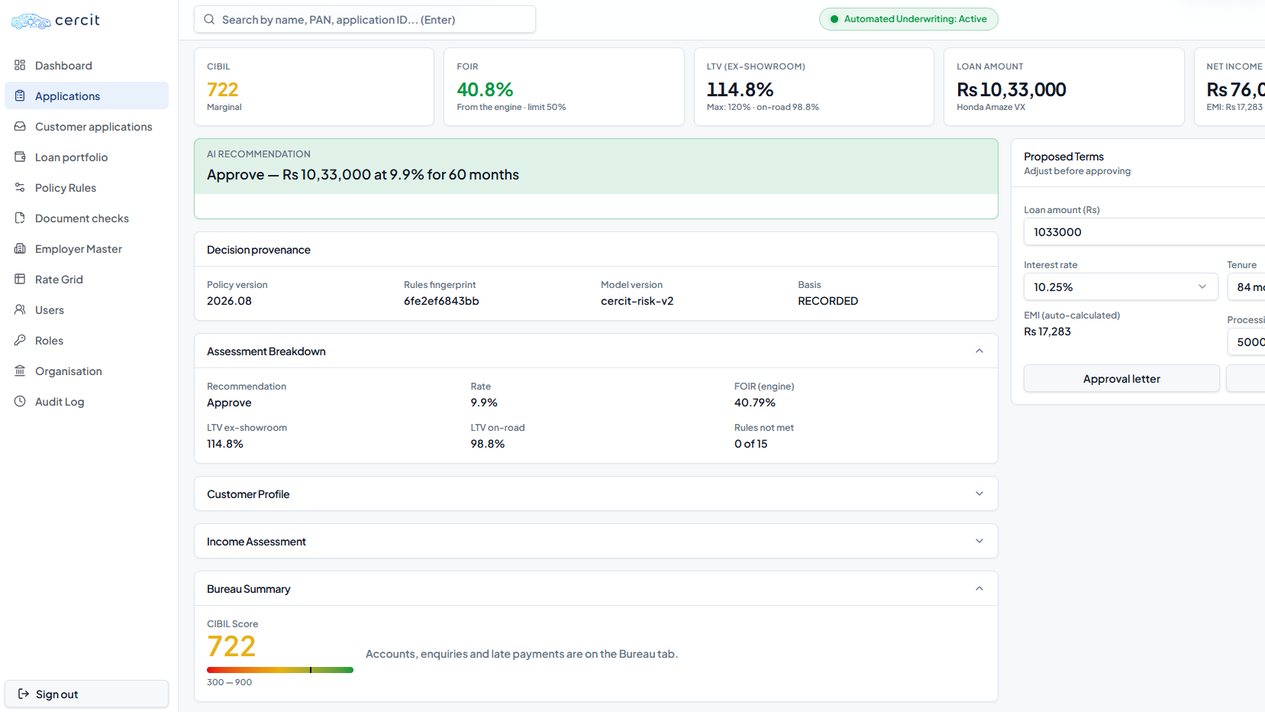Click the CIBIL score gradient bar
The image size is (1265, 712).
(280, 670)
